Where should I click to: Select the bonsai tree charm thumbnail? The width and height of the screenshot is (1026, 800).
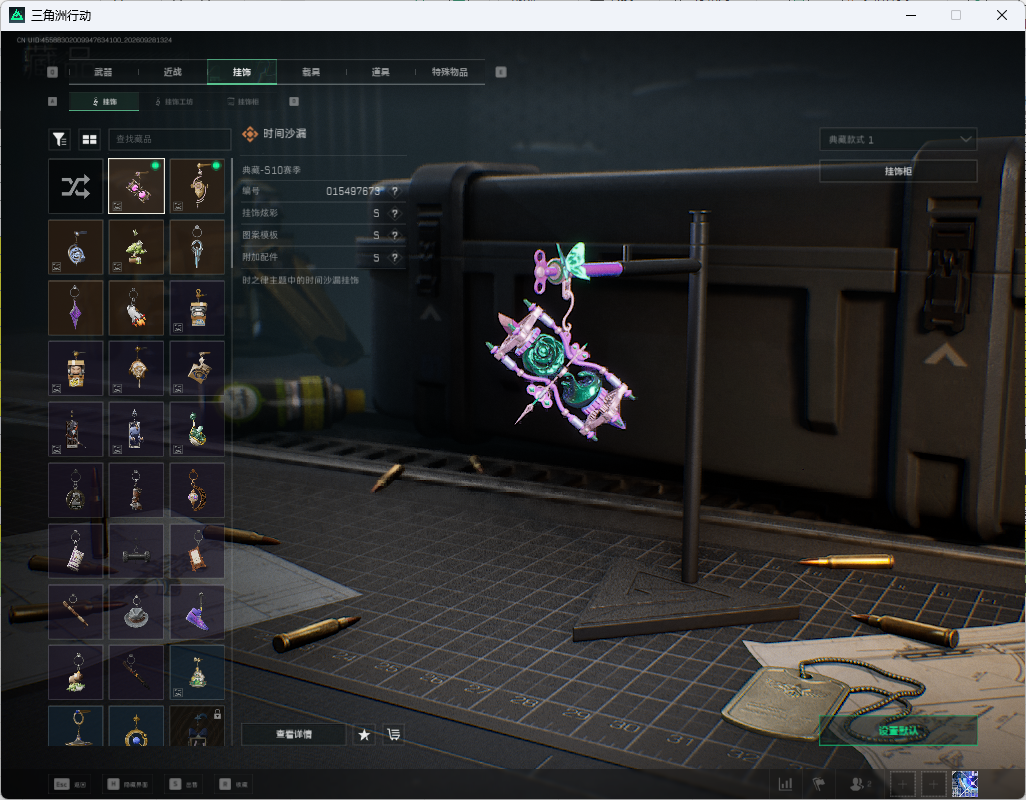click(136, 247)
